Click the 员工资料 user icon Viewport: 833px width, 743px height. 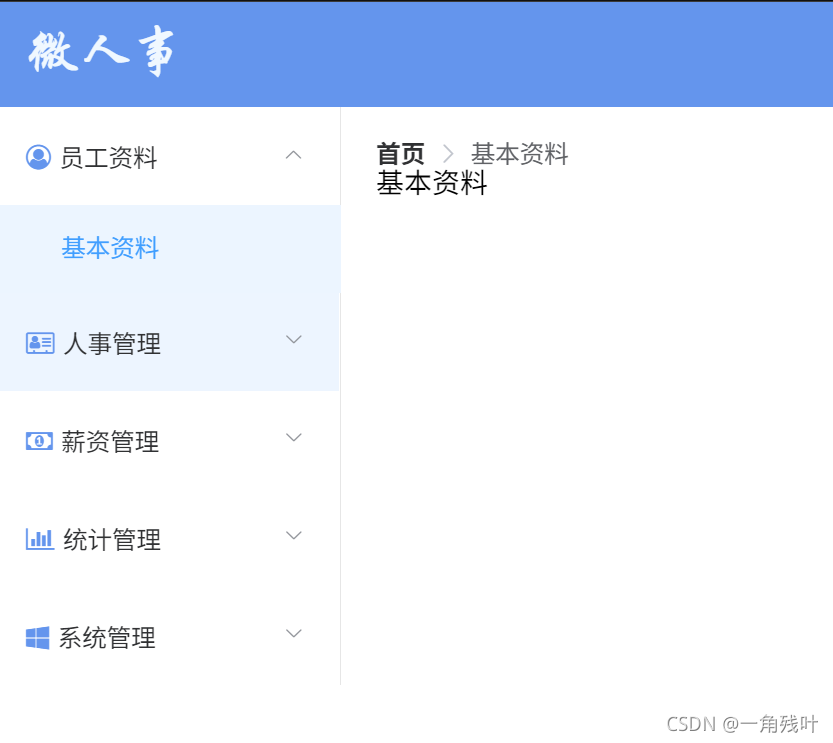pos(38,156)
